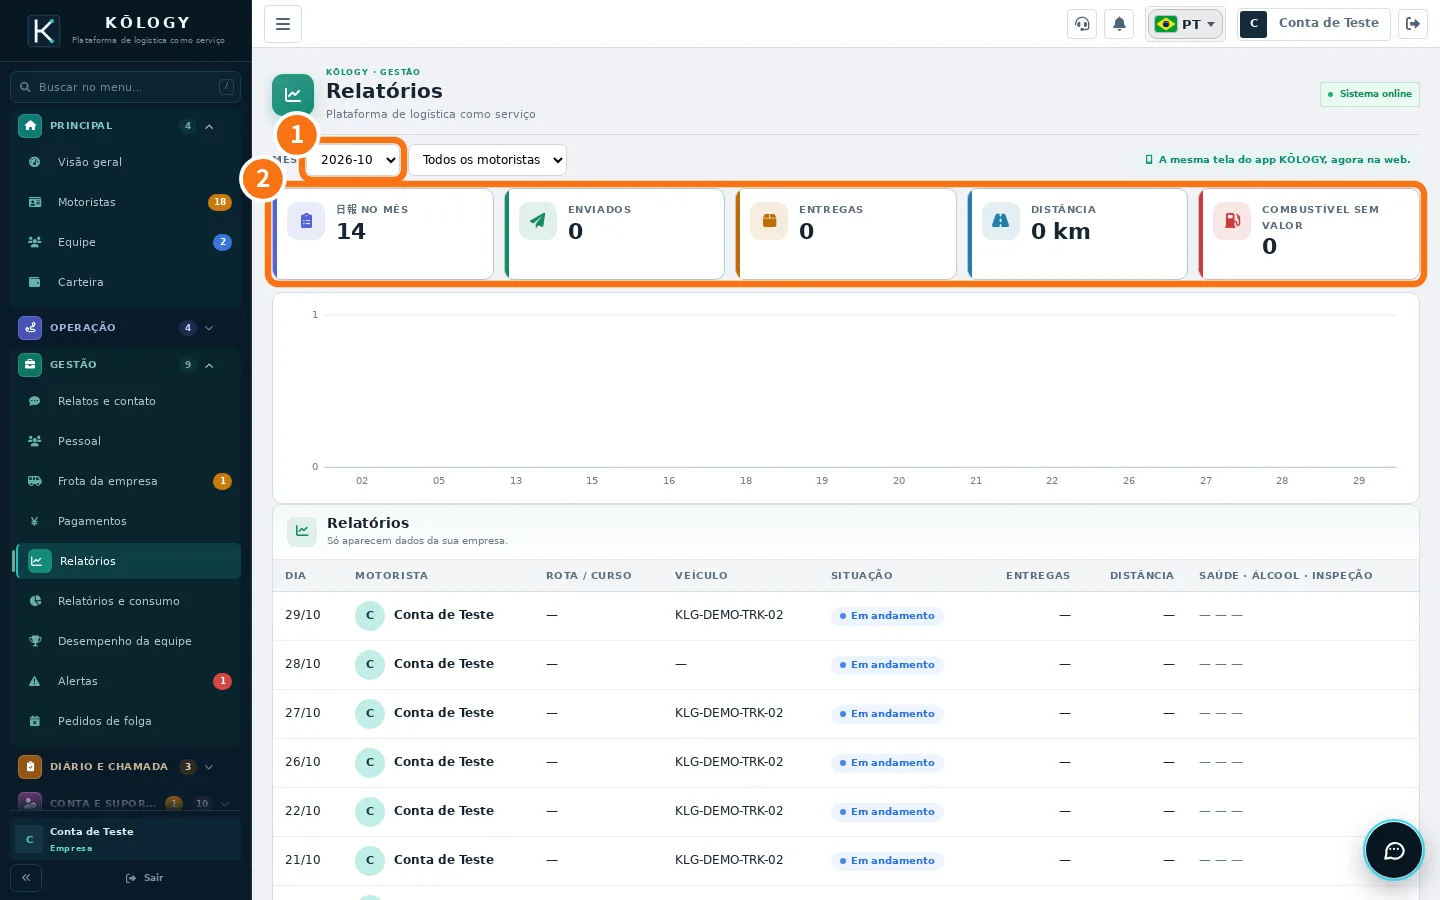Click the date 22/10 in the table
The width and height of the screenshot is (1440, 900).
click(303, 811)
